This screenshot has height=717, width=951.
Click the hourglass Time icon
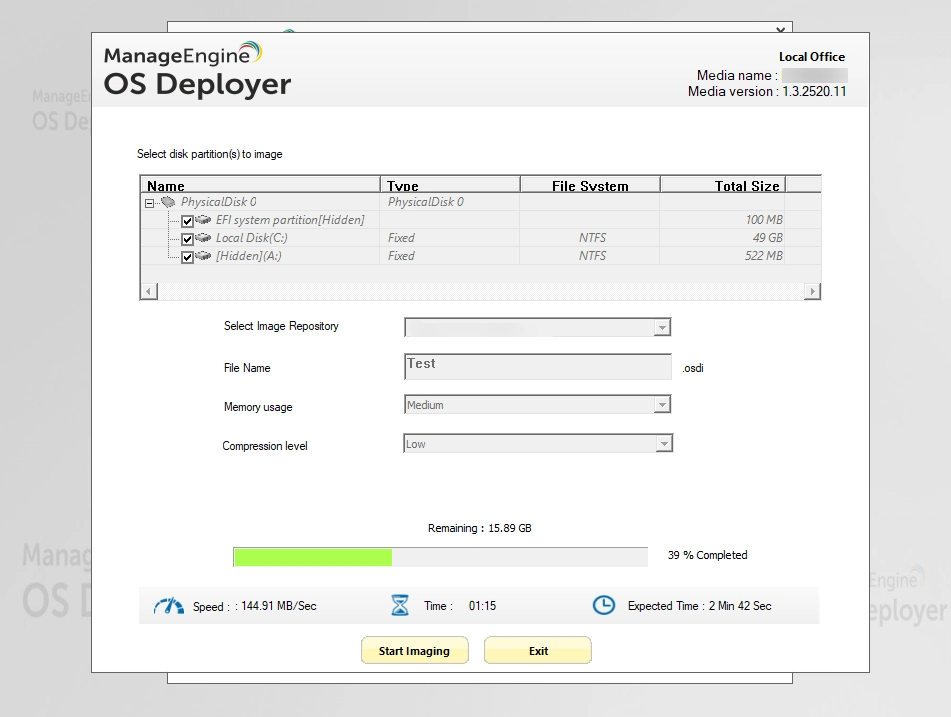(x=400, y=605)
